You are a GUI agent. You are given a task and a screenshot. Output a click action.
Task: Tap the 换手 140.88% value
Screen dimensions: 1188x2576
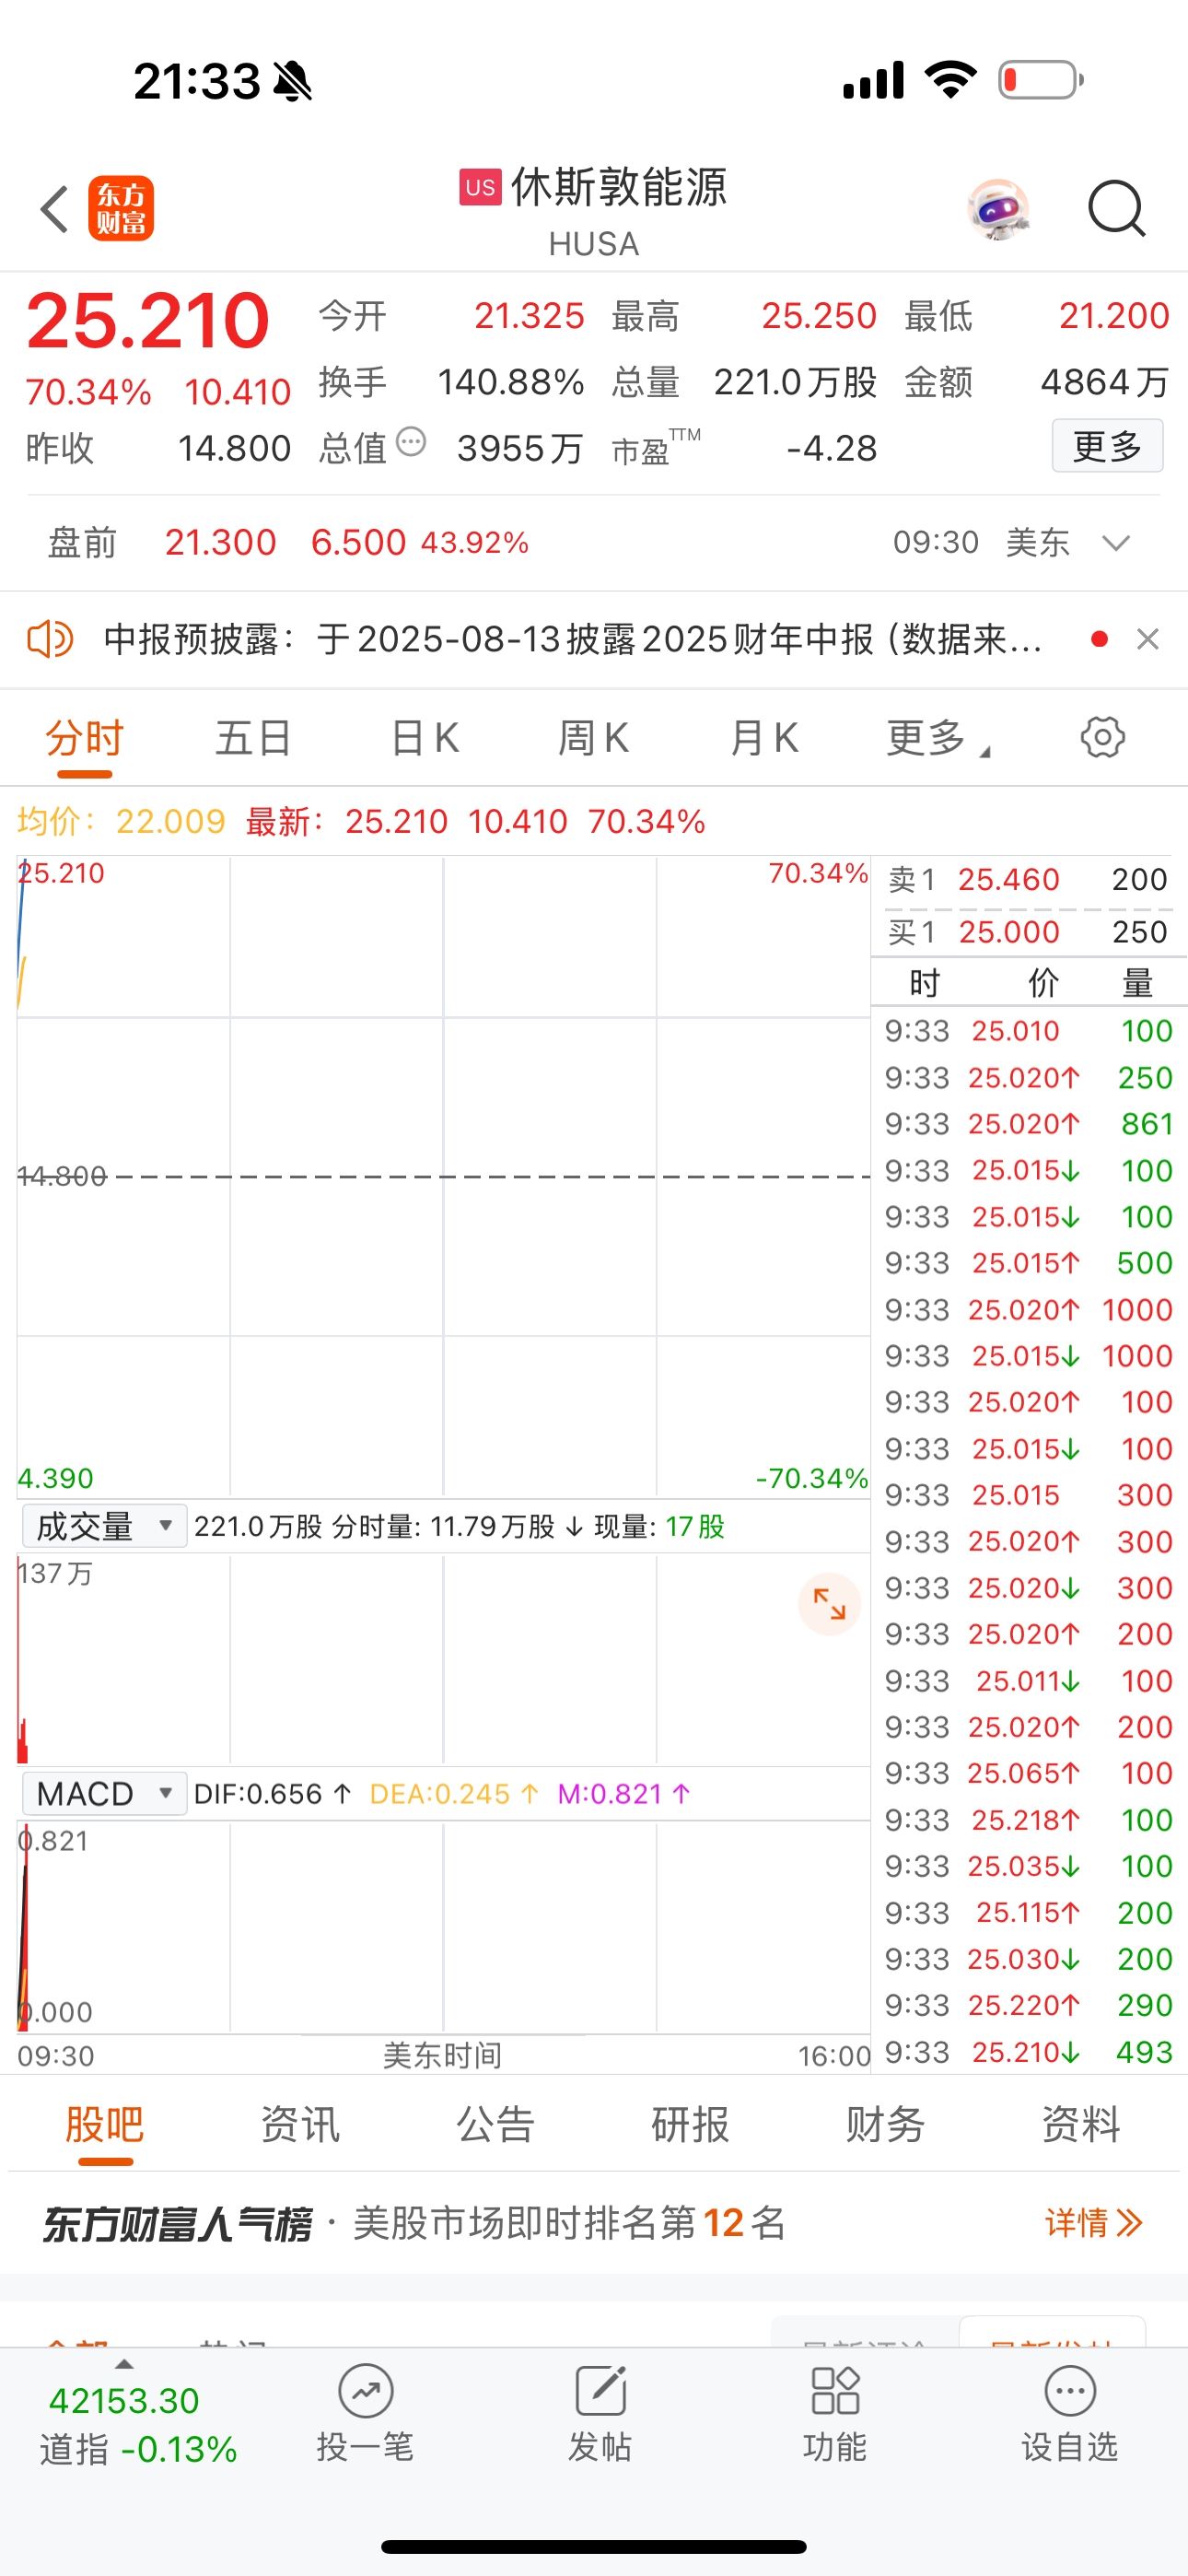coord(510,382)
